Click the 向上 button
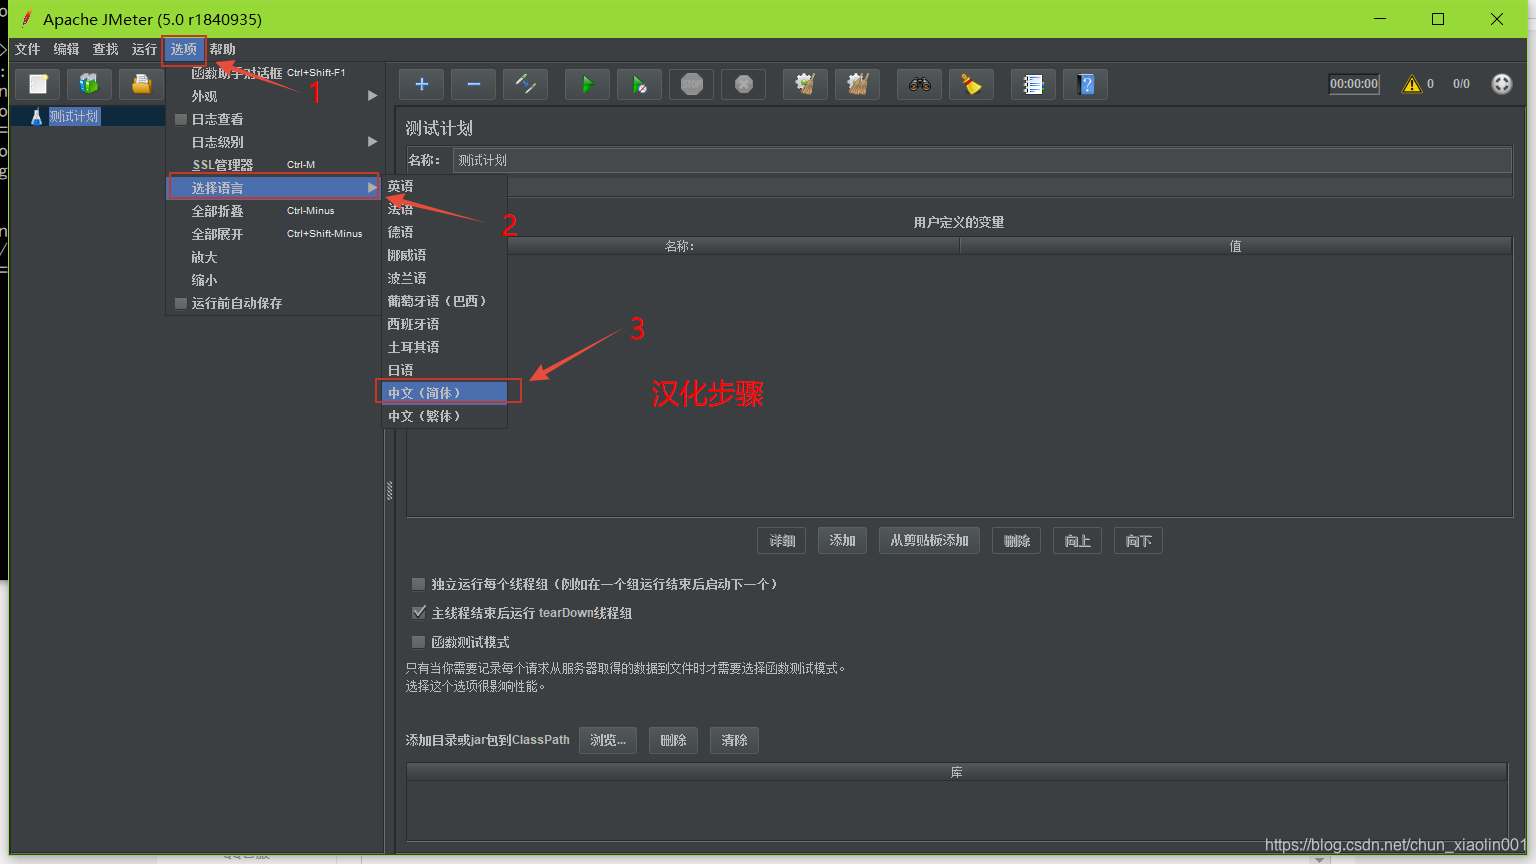Screen dimensions: 1536x864 [1077, 541]
